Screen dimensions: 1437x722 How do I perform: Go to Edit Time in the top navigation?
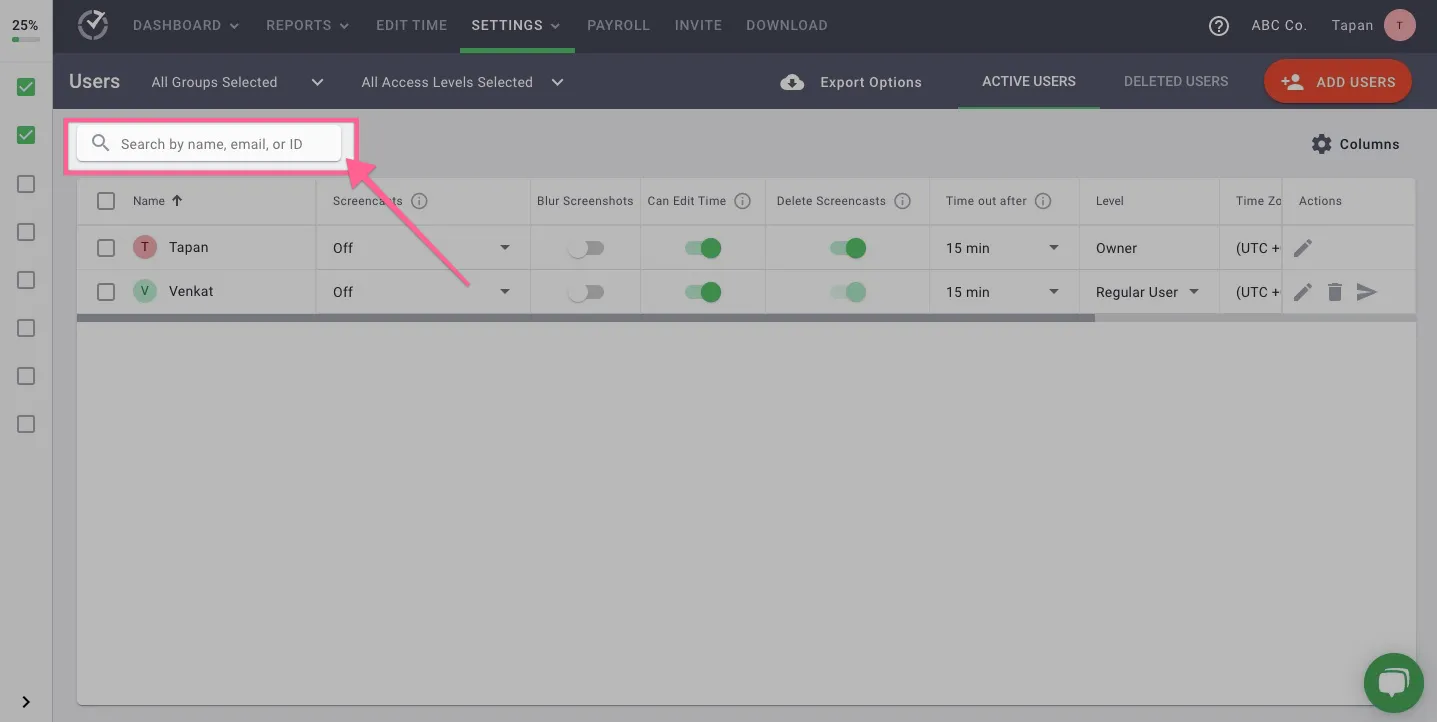[411, 25]
